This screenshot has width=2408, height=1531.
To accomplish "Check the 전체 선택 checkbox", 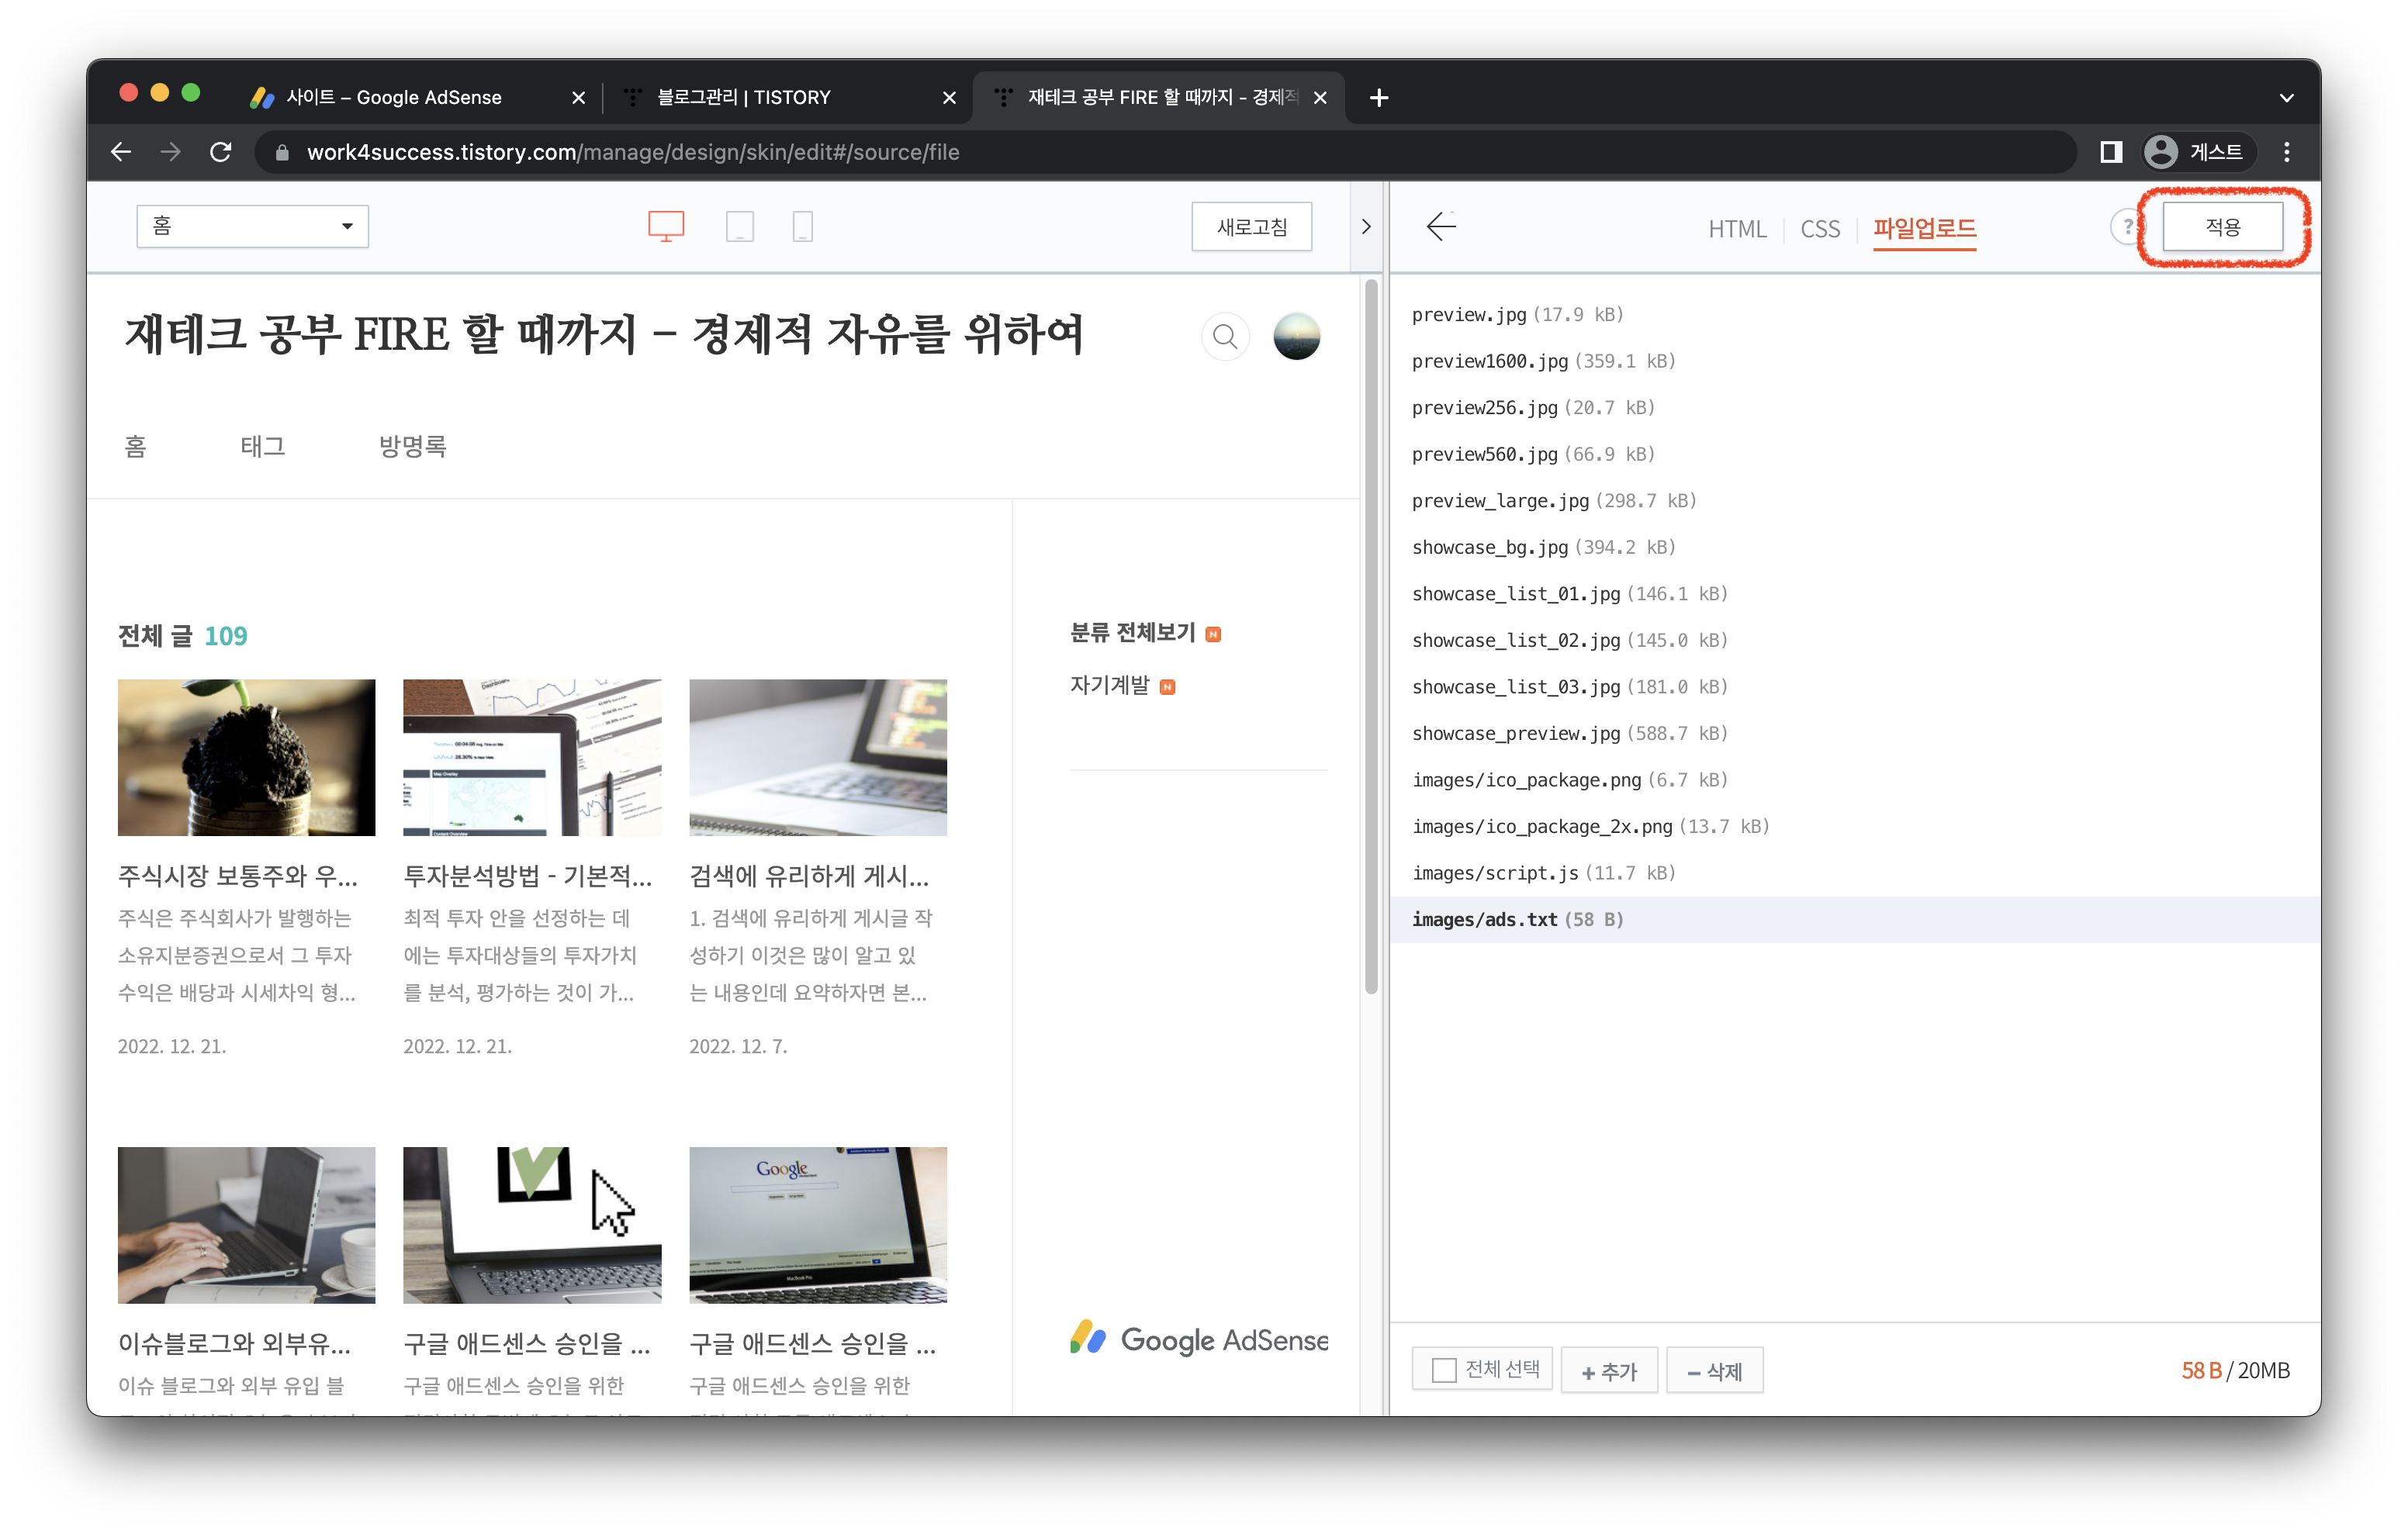I will 1443,1369.
